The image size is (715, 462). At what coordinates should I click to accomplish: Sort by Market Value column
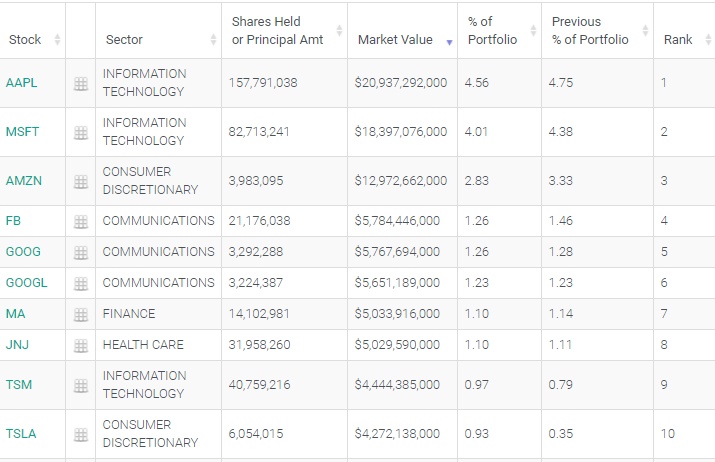(395, 40)
